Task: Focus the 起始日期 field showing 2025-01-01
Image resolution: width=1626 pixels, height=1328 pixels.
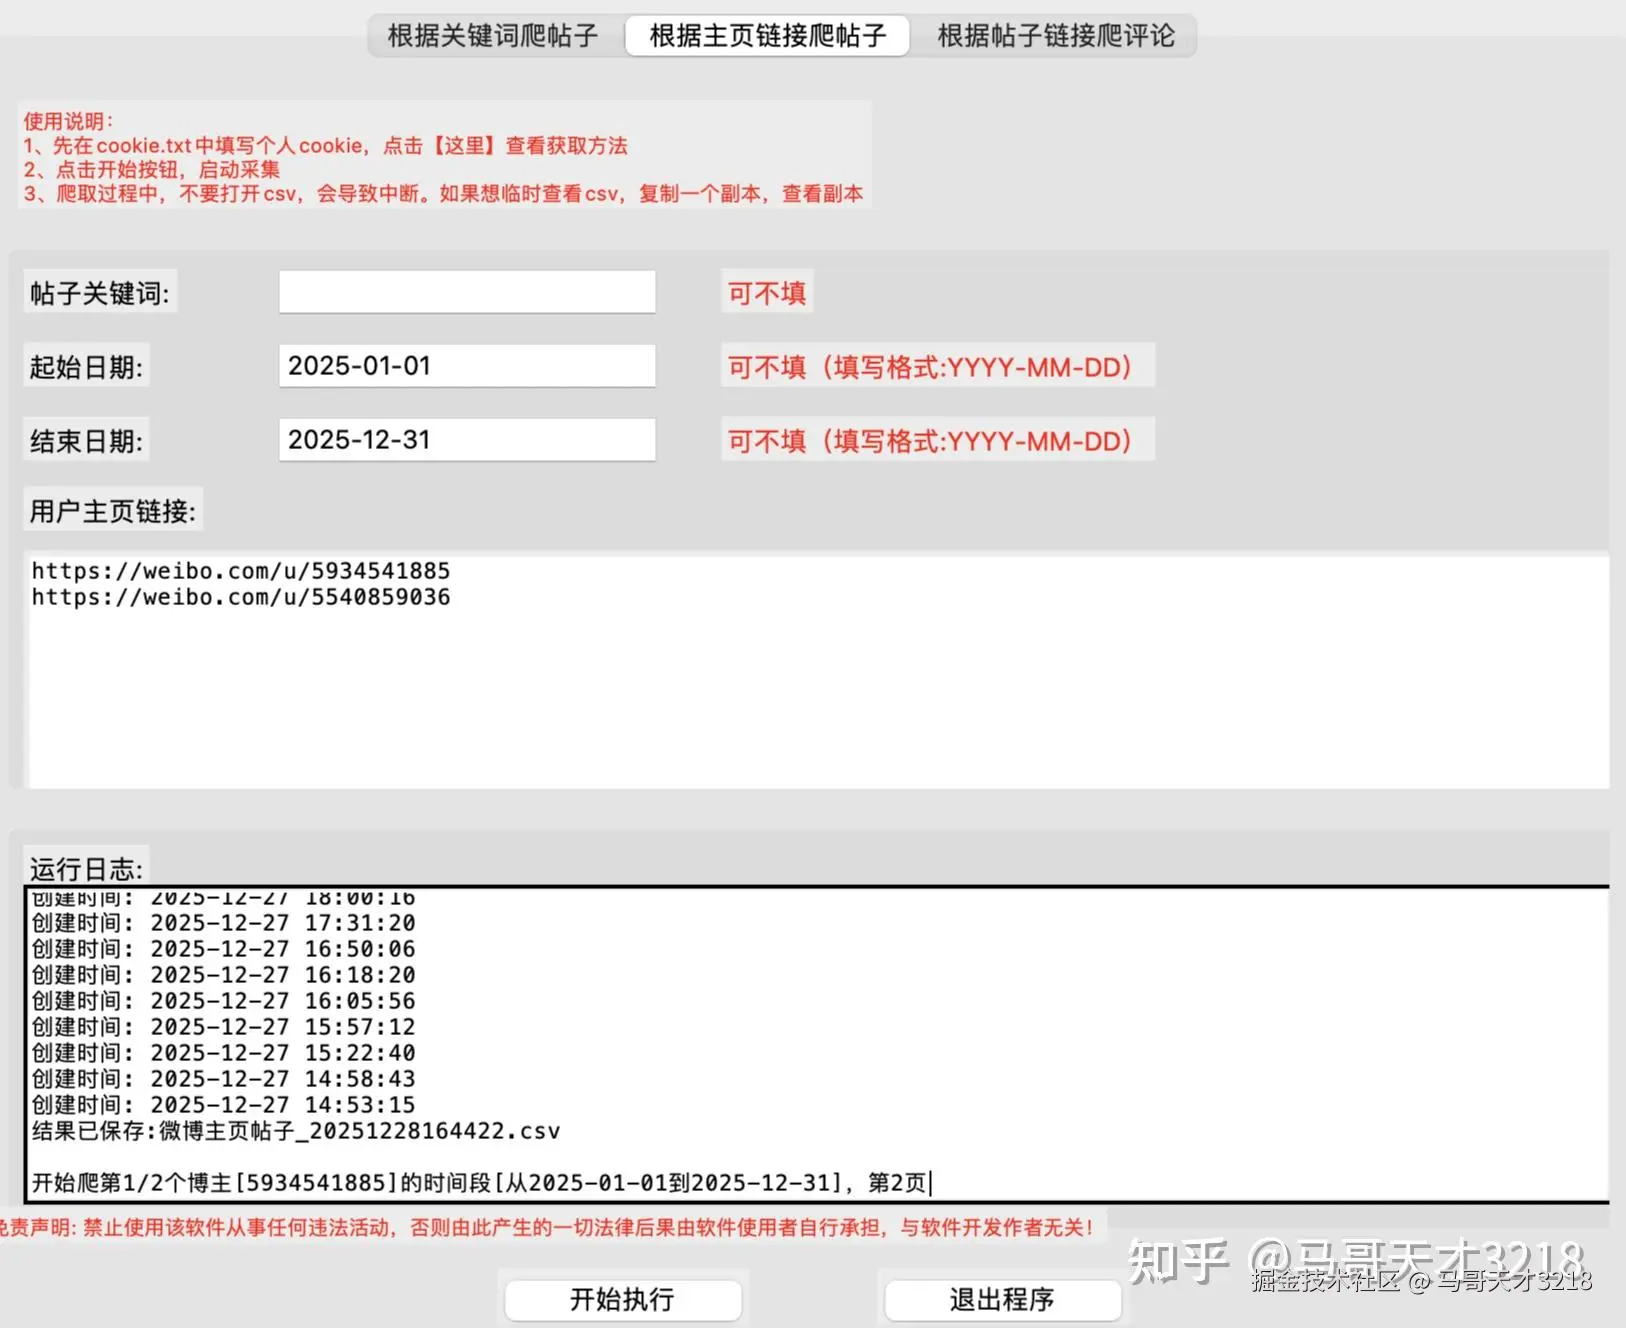Action: pyautogui.click(x=467, y=366)
